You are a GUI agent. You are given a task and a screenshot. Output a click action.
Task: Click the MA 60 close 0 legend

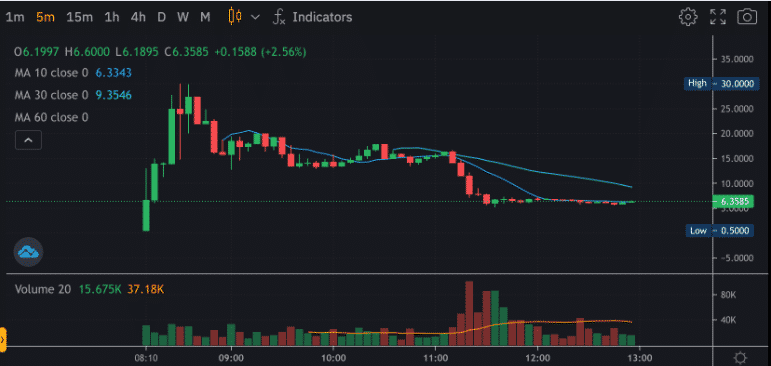[x=52, y=118]
